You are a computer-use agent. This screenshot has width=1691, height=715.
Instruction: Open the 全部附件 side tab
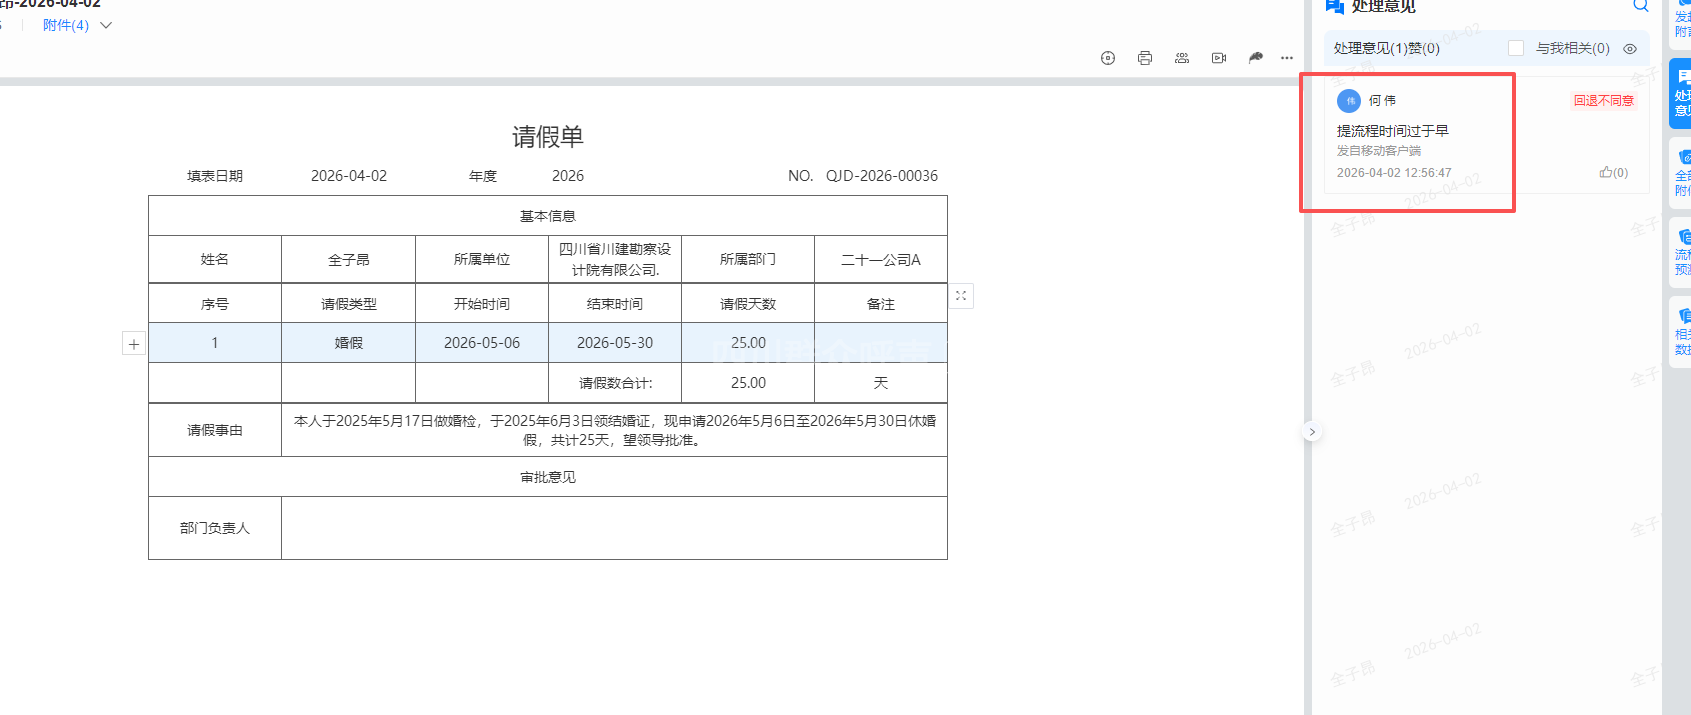pyautogui.click(x=1681, y=172)
